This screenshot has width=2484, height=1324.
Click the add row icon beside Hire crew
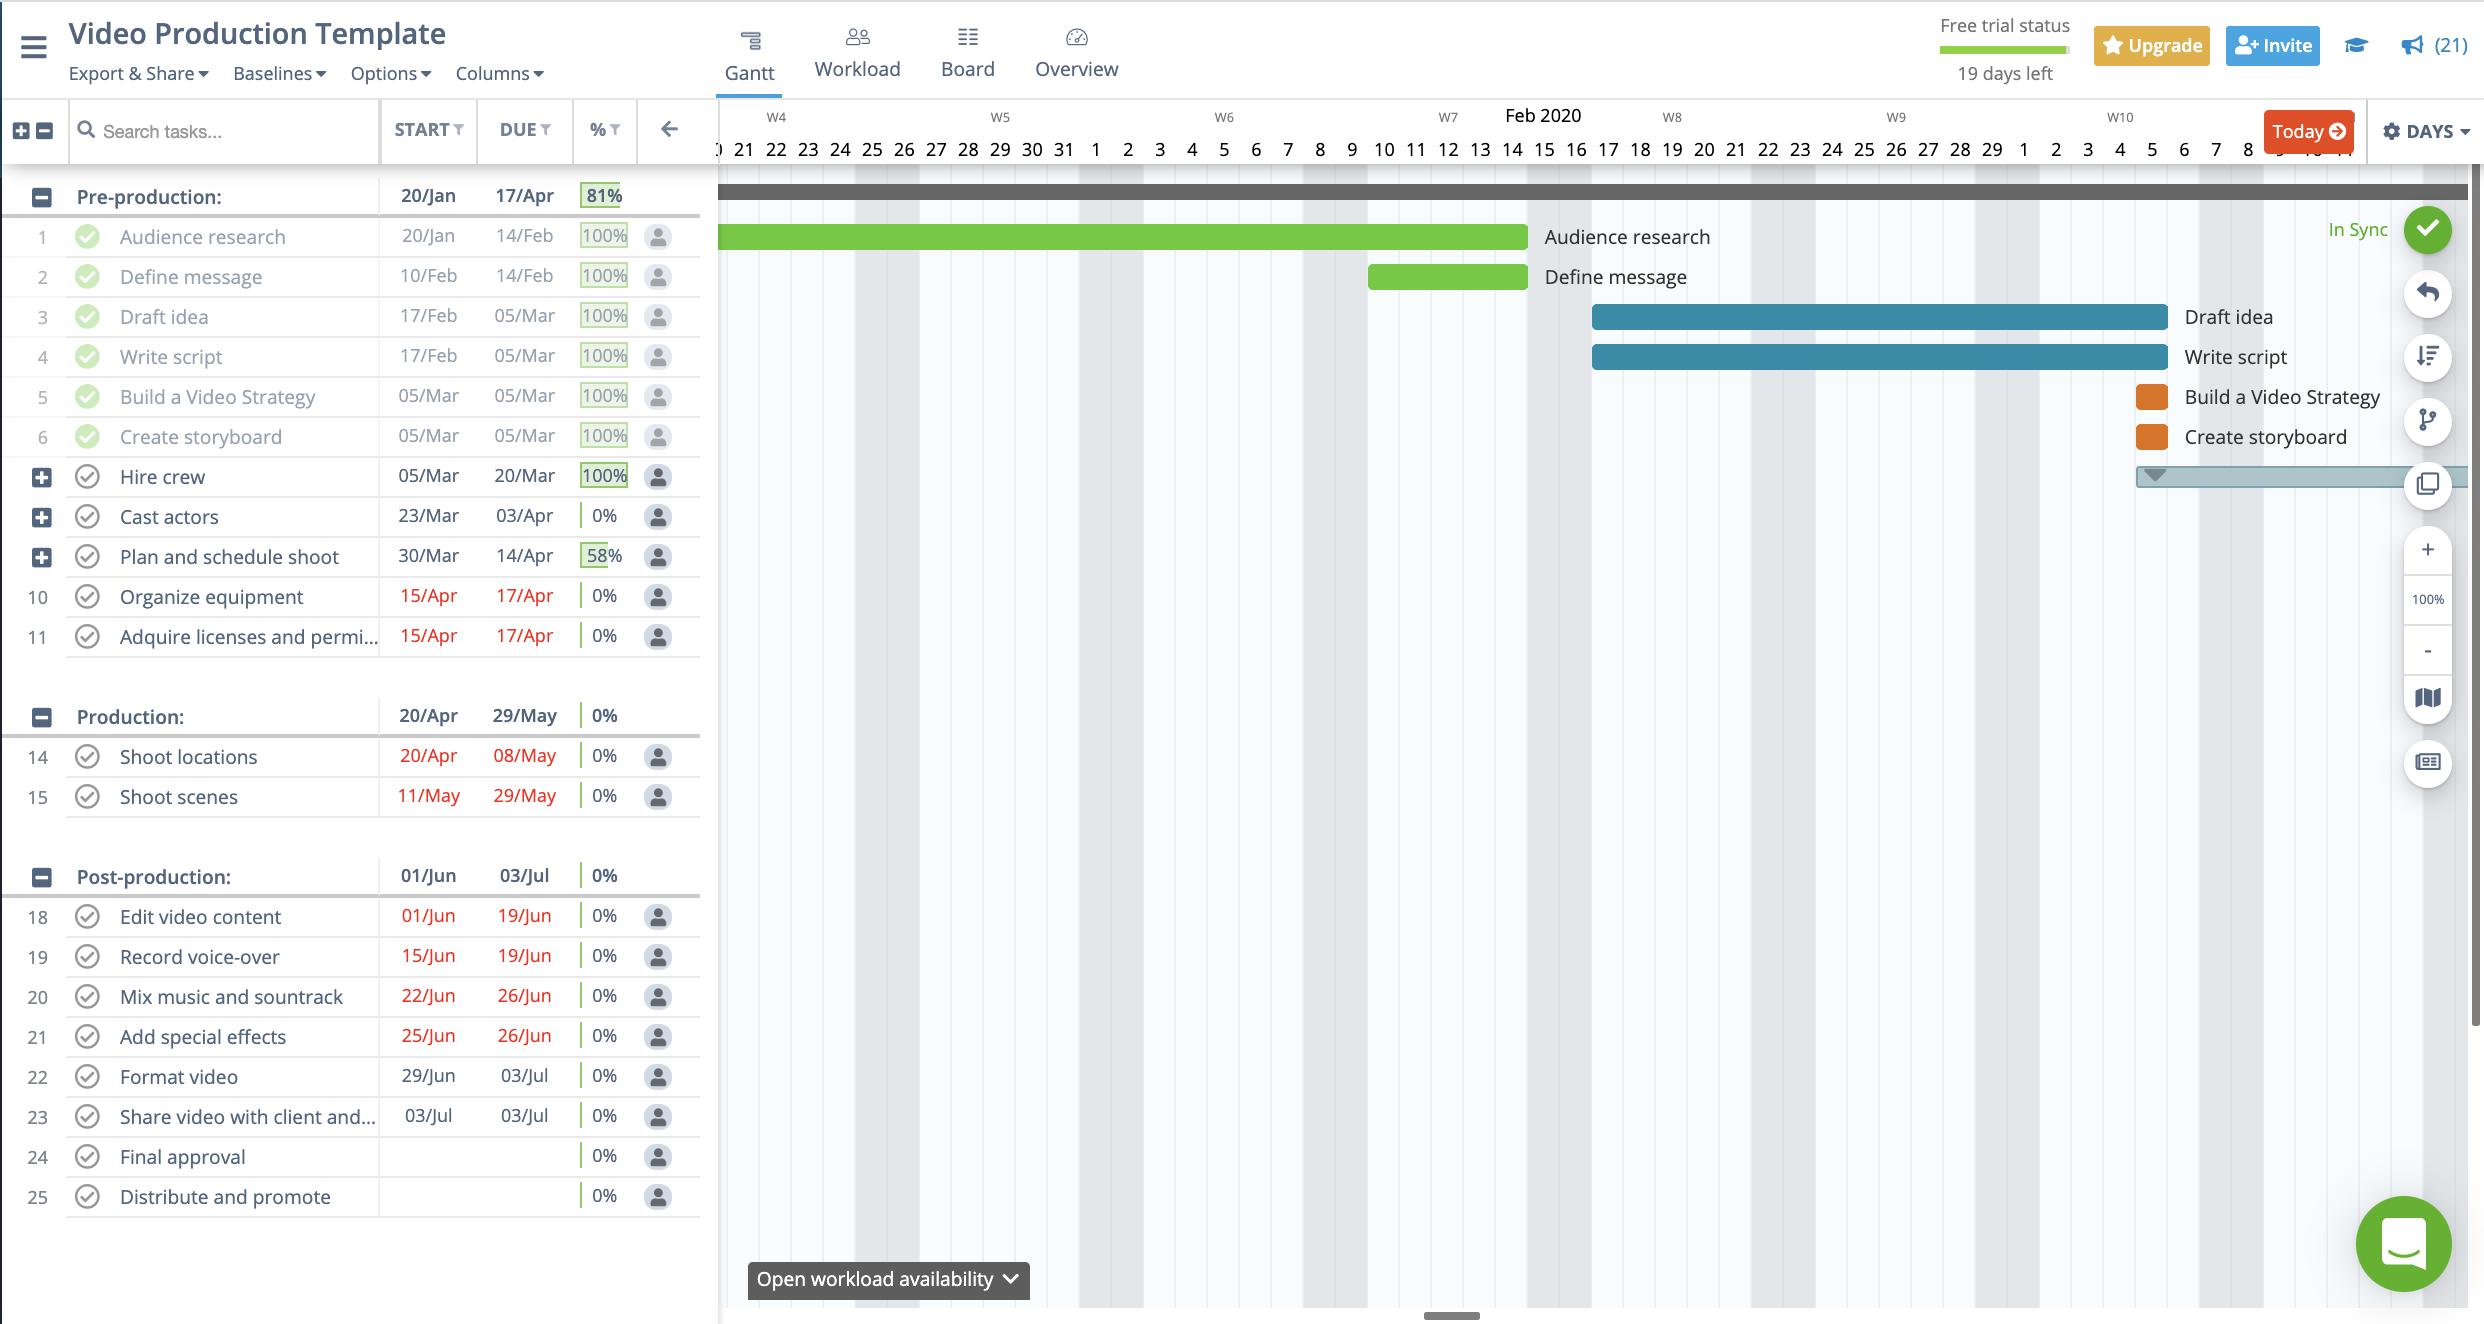pos(41,476)
